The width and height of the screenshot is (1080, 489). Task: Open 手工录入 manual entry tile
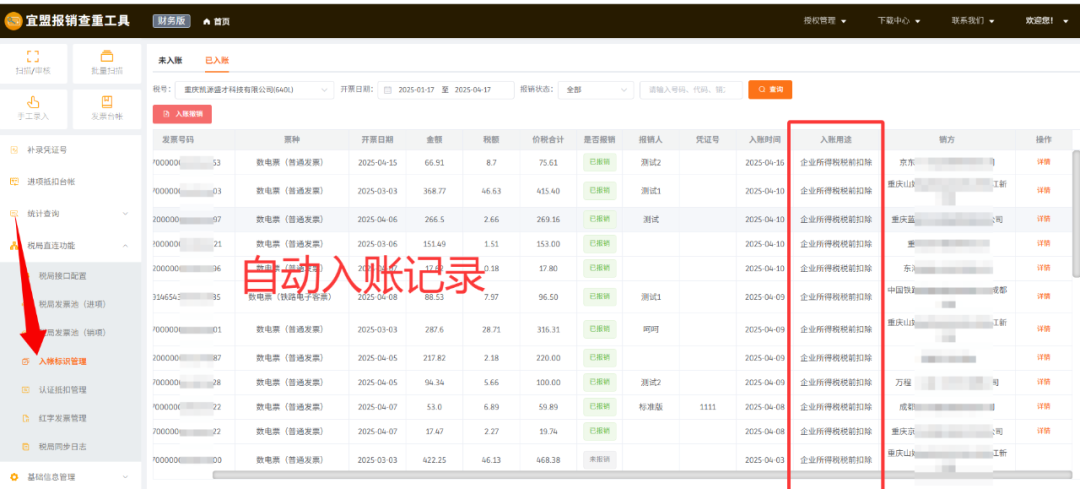coord(33,109)
